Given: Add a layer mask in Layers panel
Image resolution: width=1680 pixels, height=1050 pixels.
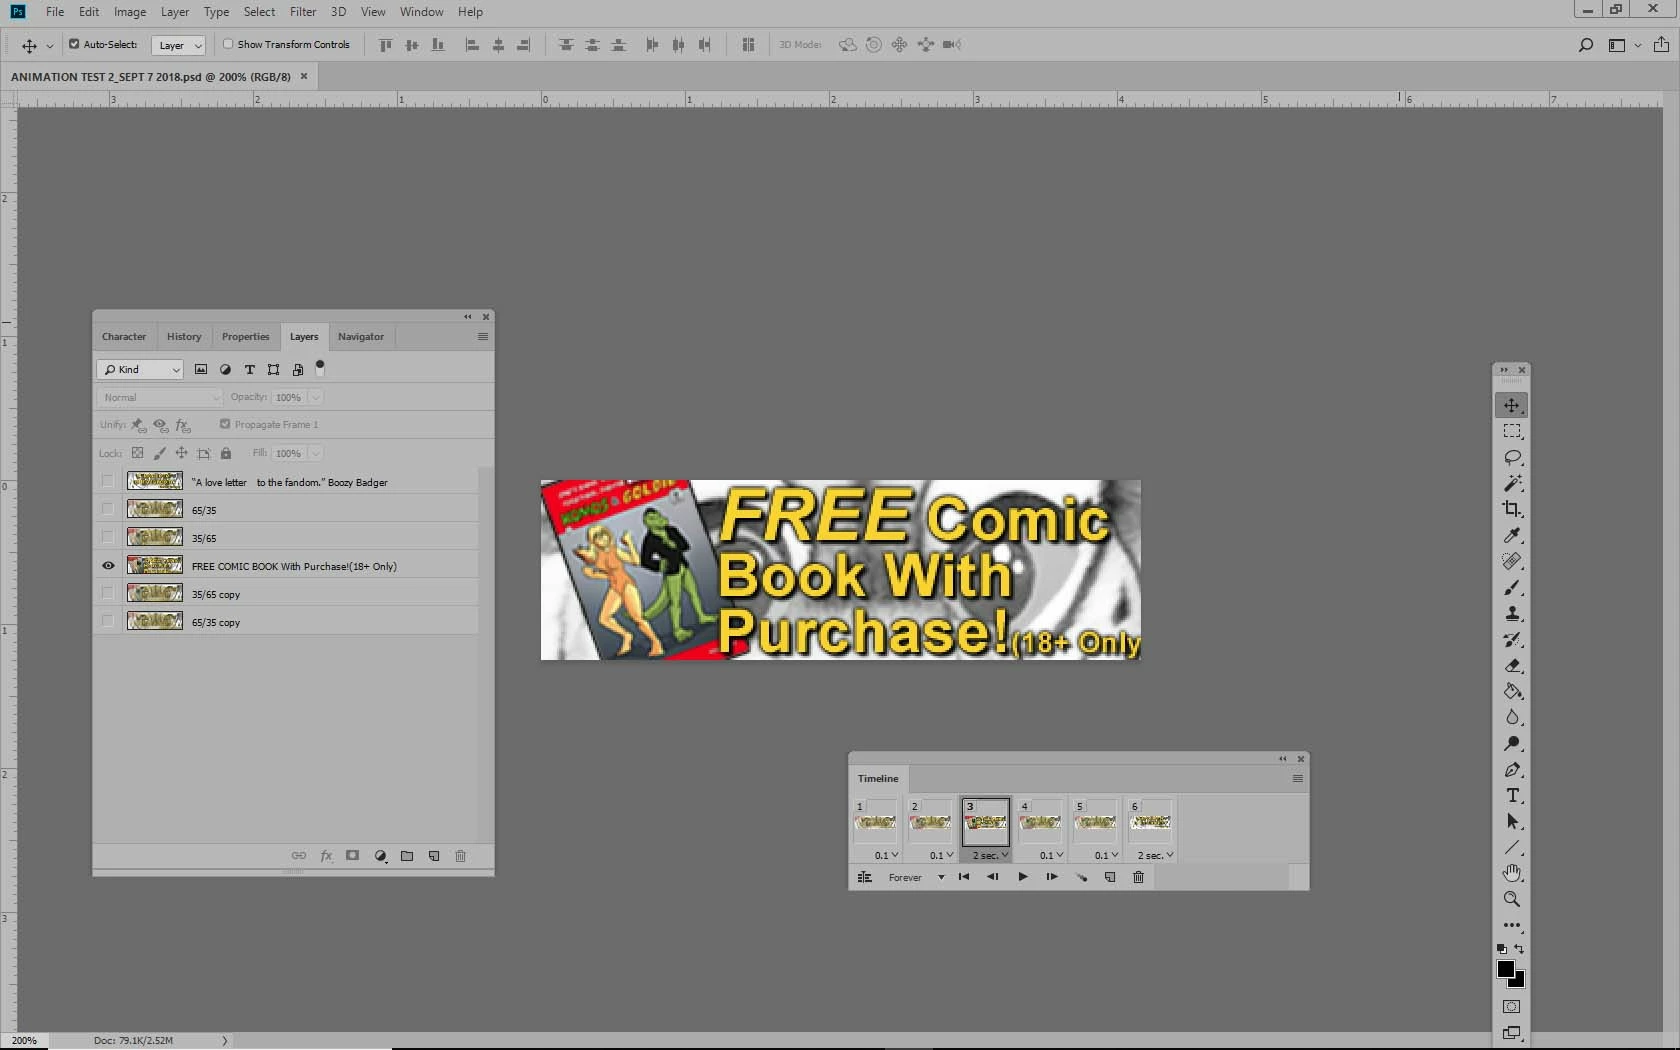Looking at the screenshot, I should 352,856.
